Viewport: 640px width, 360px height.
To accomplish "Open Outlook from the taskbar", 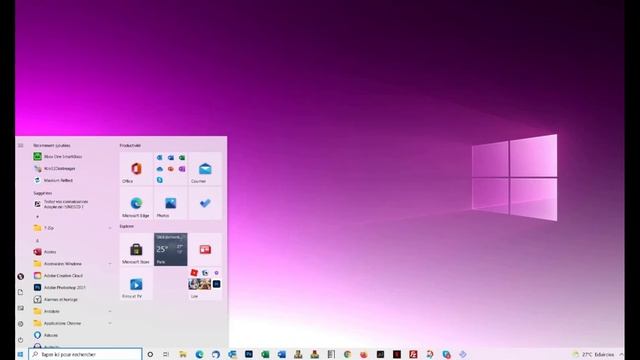I will coord(232,354).
